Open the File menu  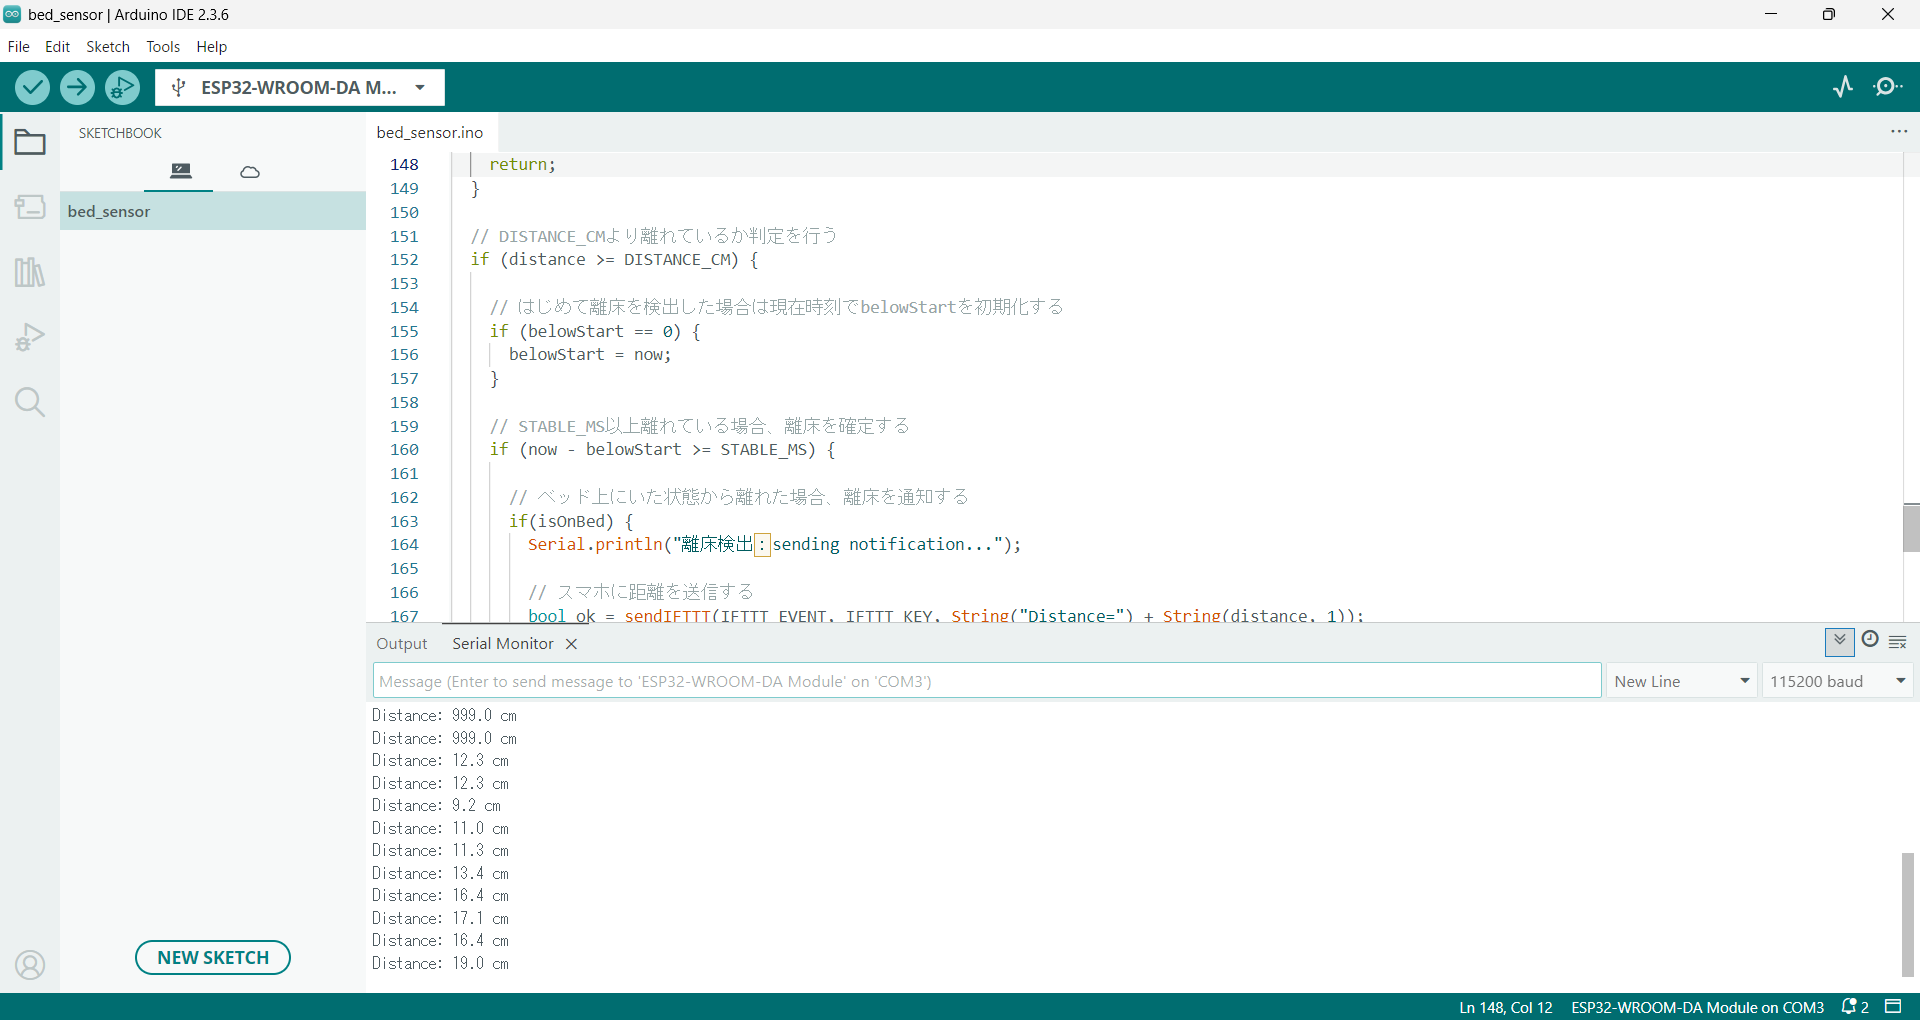pyautogui.click(x=19, y=46)
